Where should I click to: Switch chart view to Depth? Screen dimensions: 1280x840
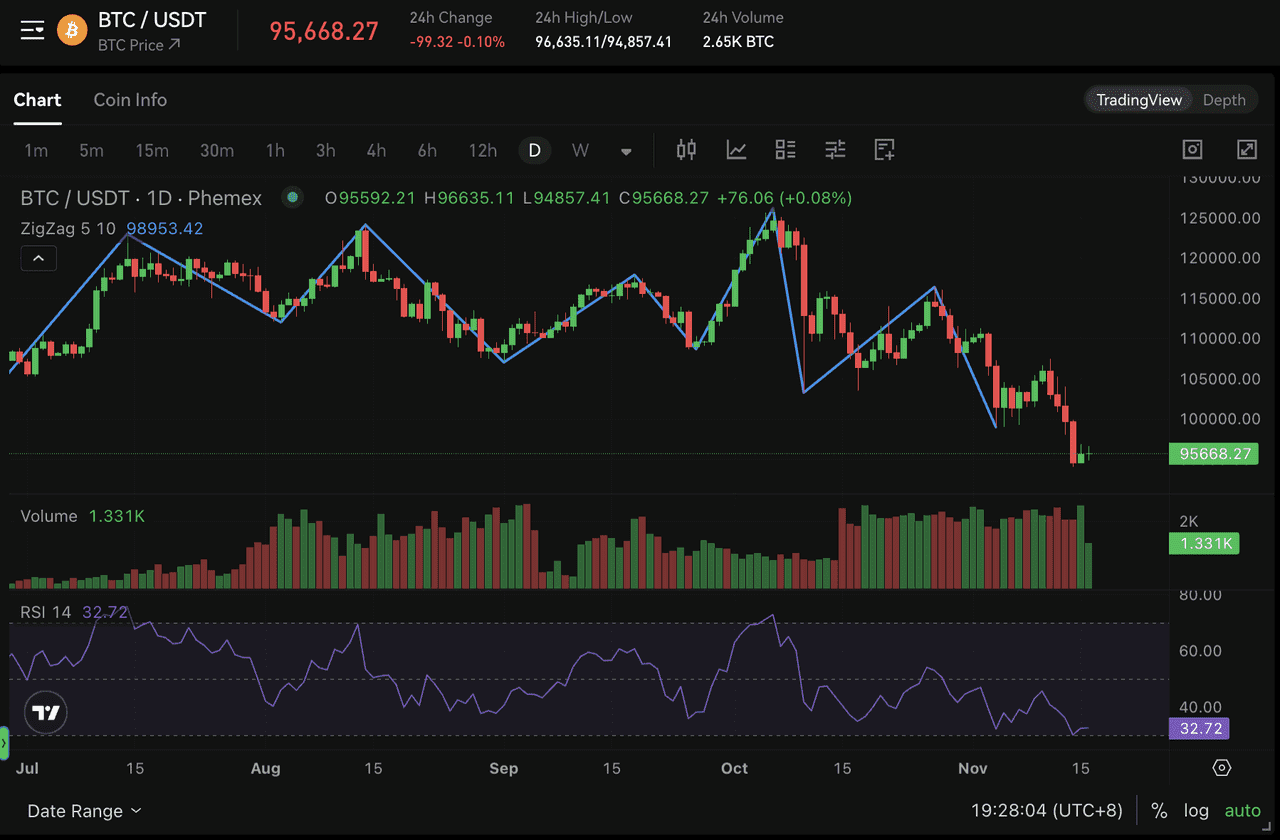[x=1224, y=100]
